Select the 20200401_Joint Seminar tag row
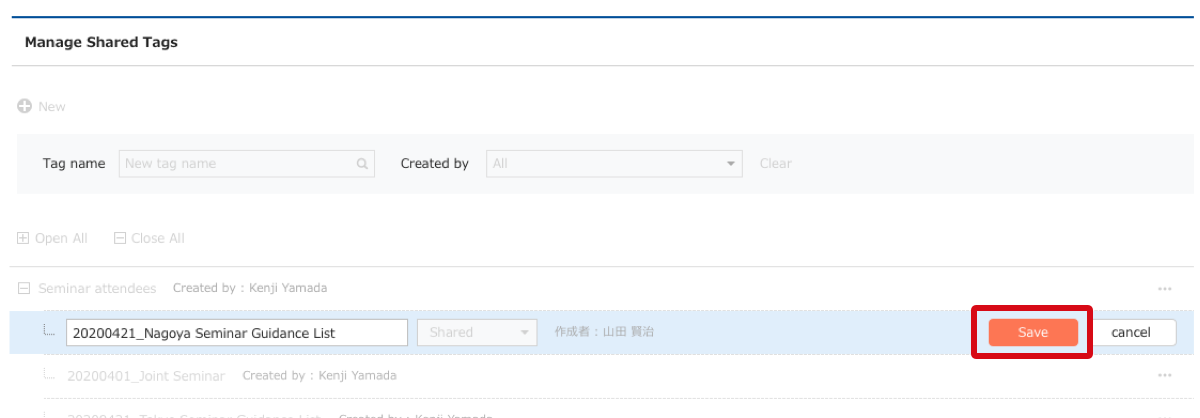The height and width of the screenshot is (418, 1200). click(600, 376)
